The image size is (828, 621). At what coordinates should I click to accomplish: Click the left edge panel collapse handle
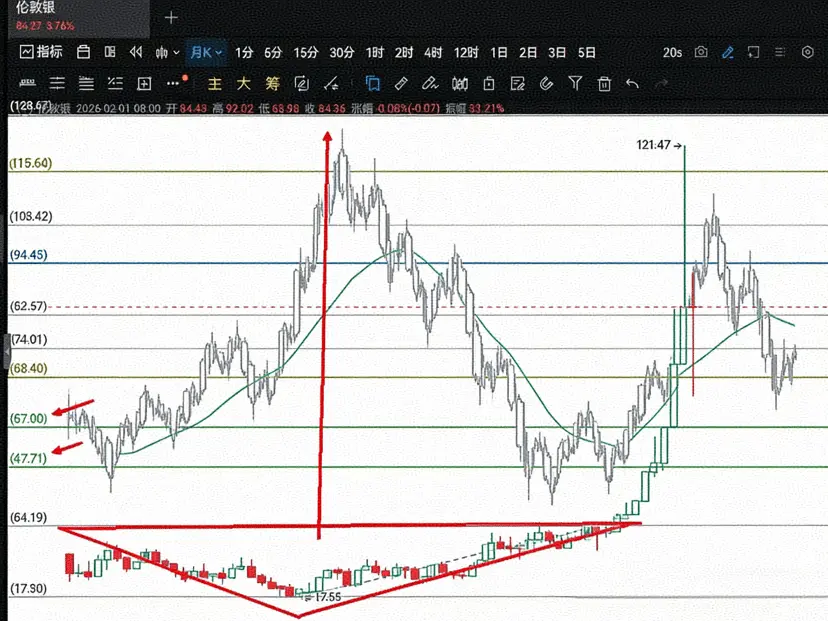tap(7, 351)
